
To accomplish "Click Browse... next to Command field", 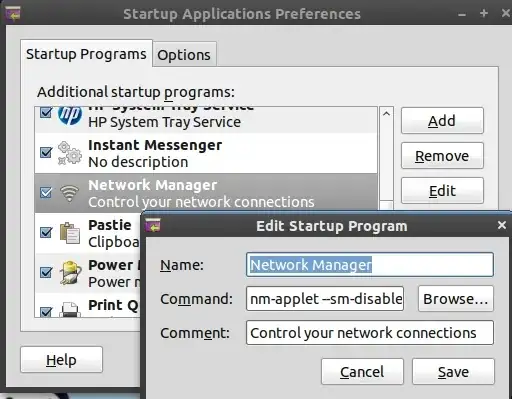I will point(456,299).
